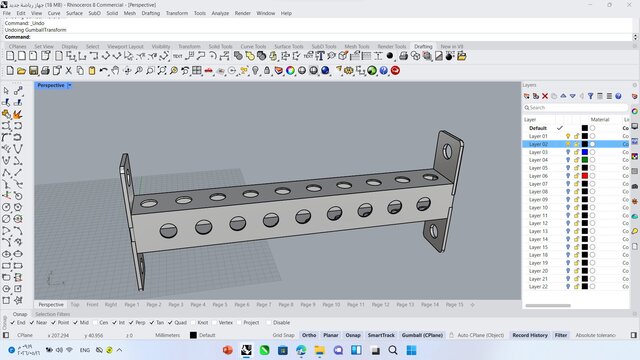Image resolution: width=640 pixels, height=360 pixels.
Task: Click the Move layer up triangle
Action: (x=563, y=96)
